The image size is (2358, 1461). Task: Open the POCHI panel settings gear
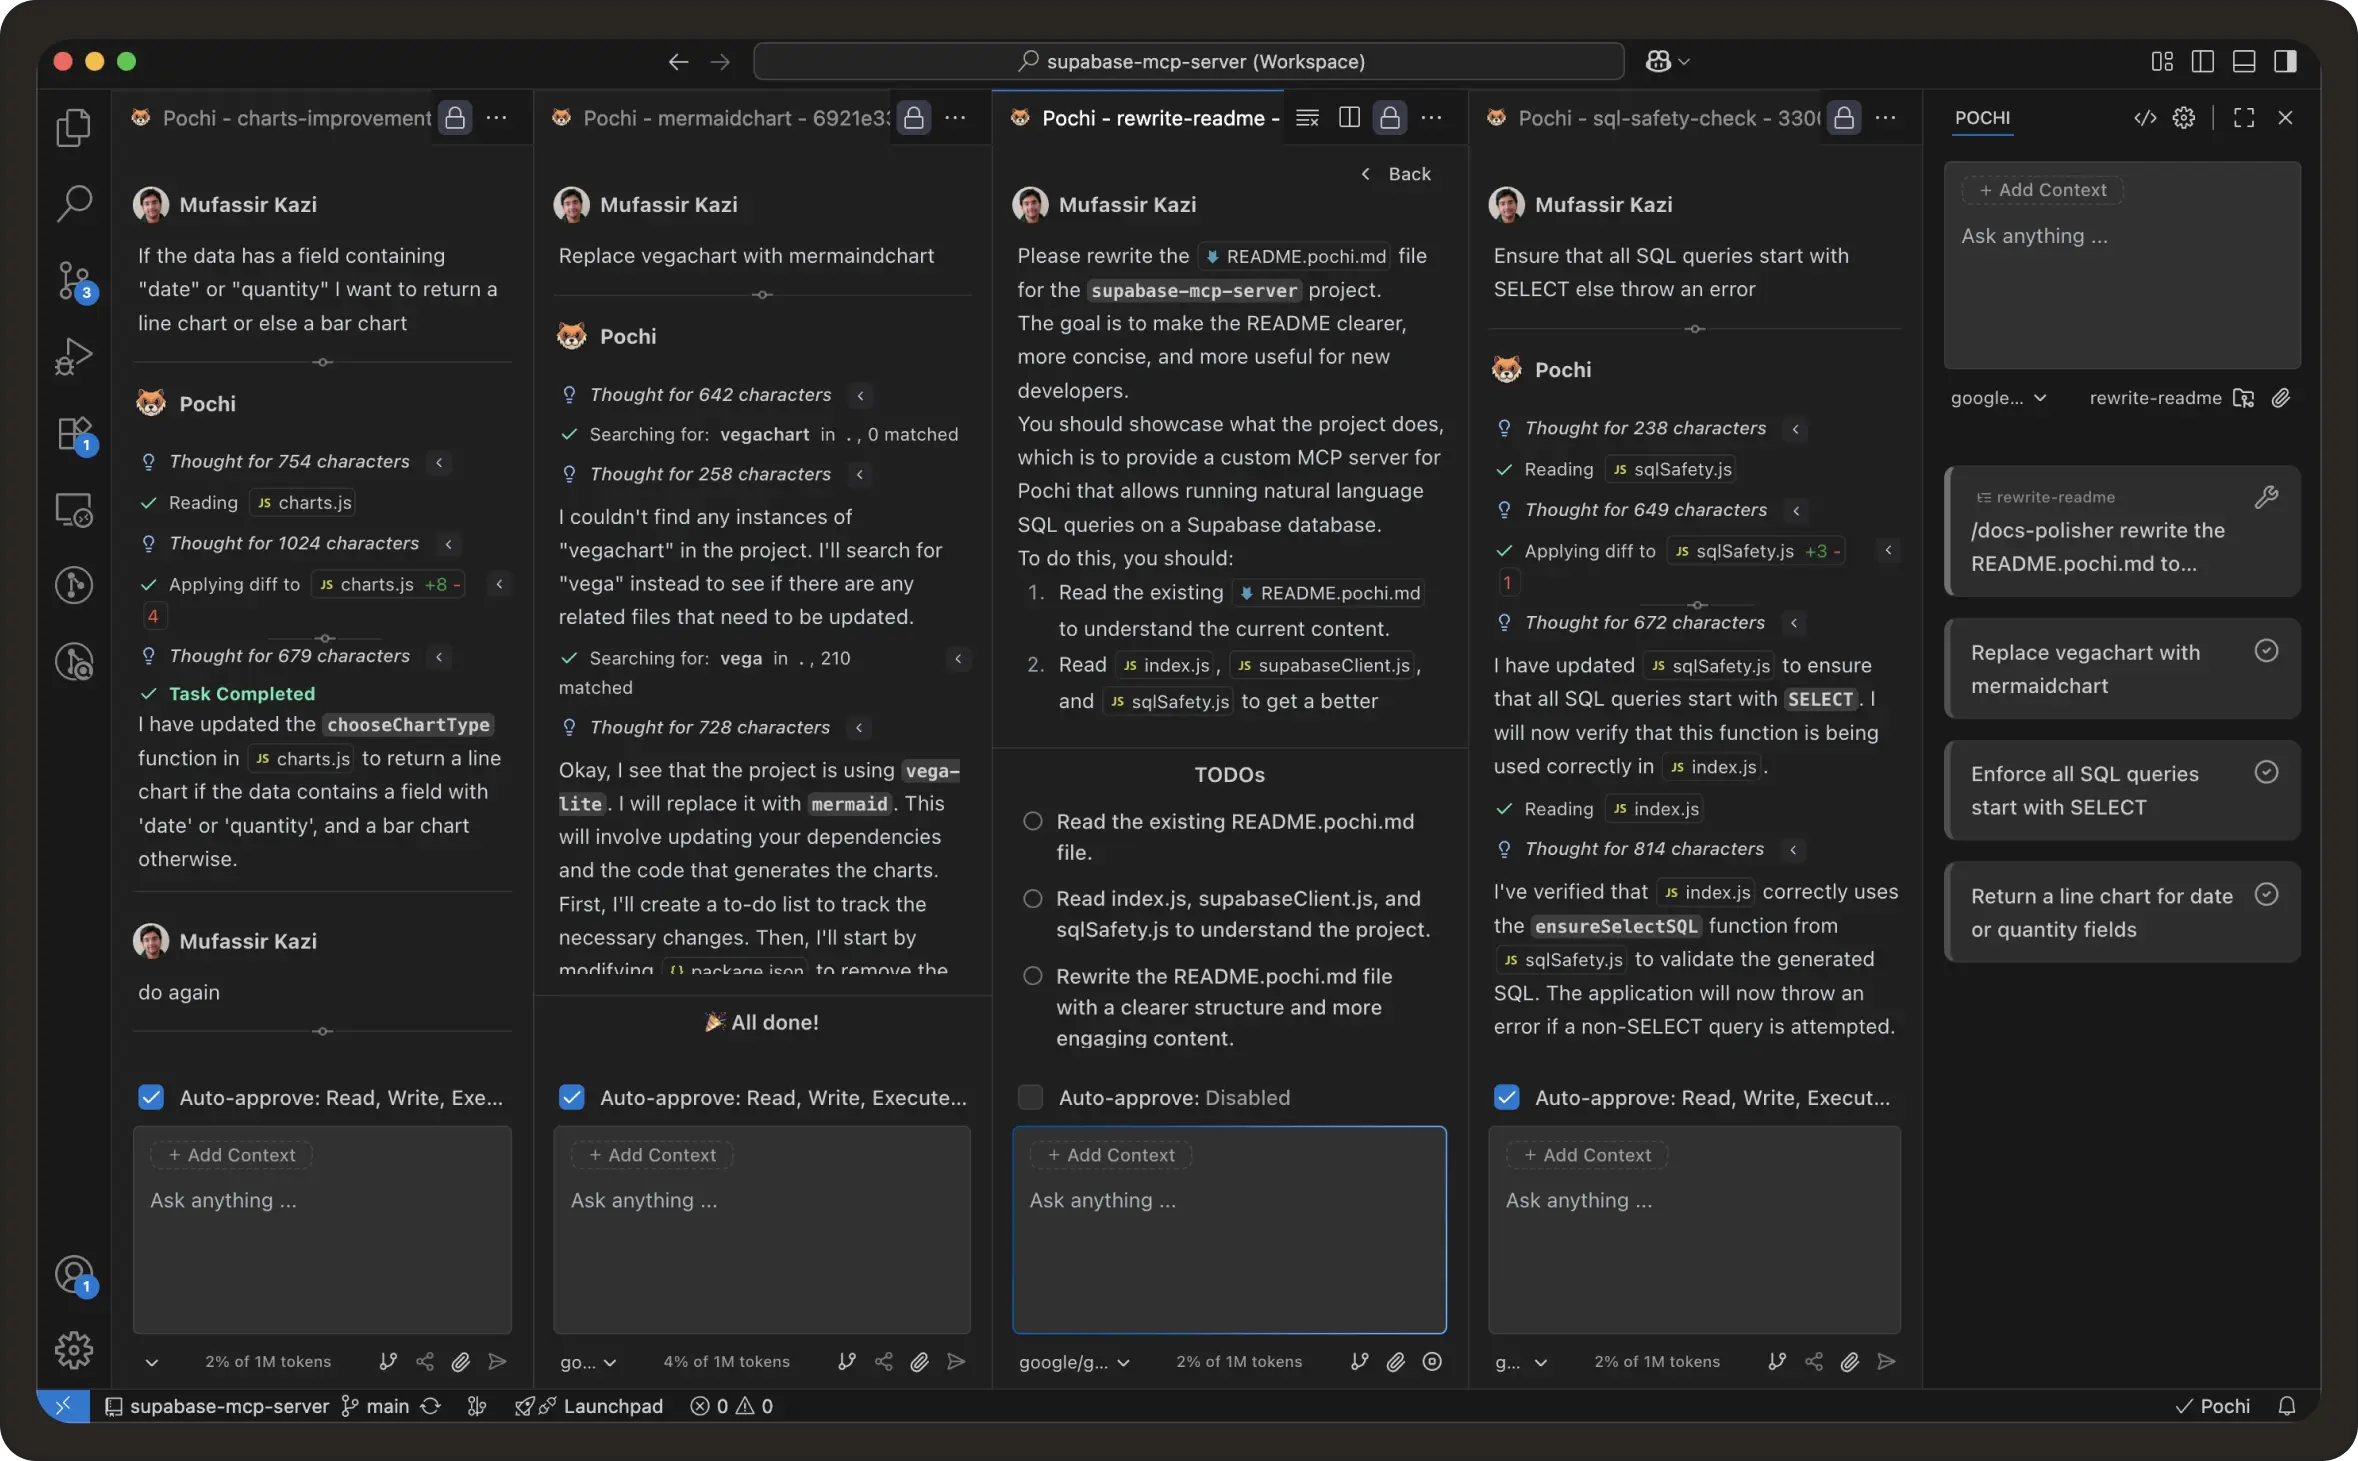pyautogui.click(x=2184, y=117)
